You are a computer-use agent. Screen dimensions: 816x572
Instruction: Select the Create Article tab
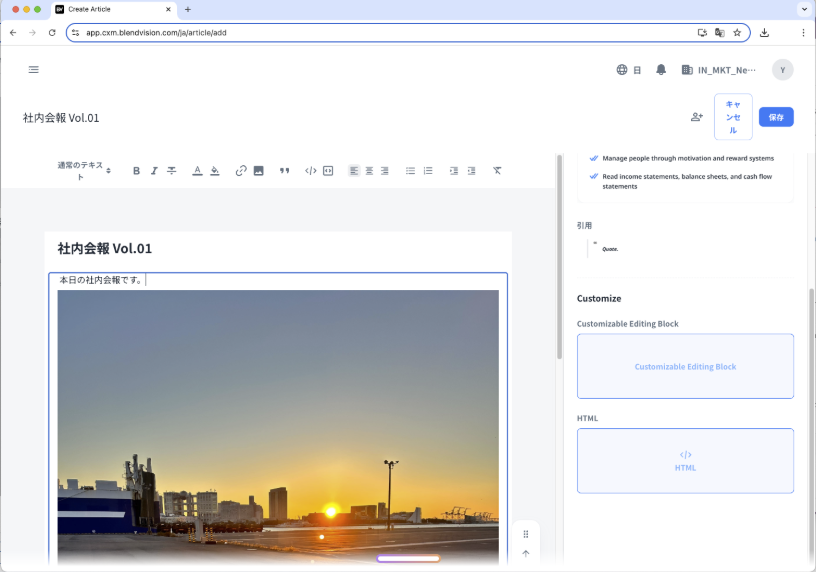pos(113,9)
